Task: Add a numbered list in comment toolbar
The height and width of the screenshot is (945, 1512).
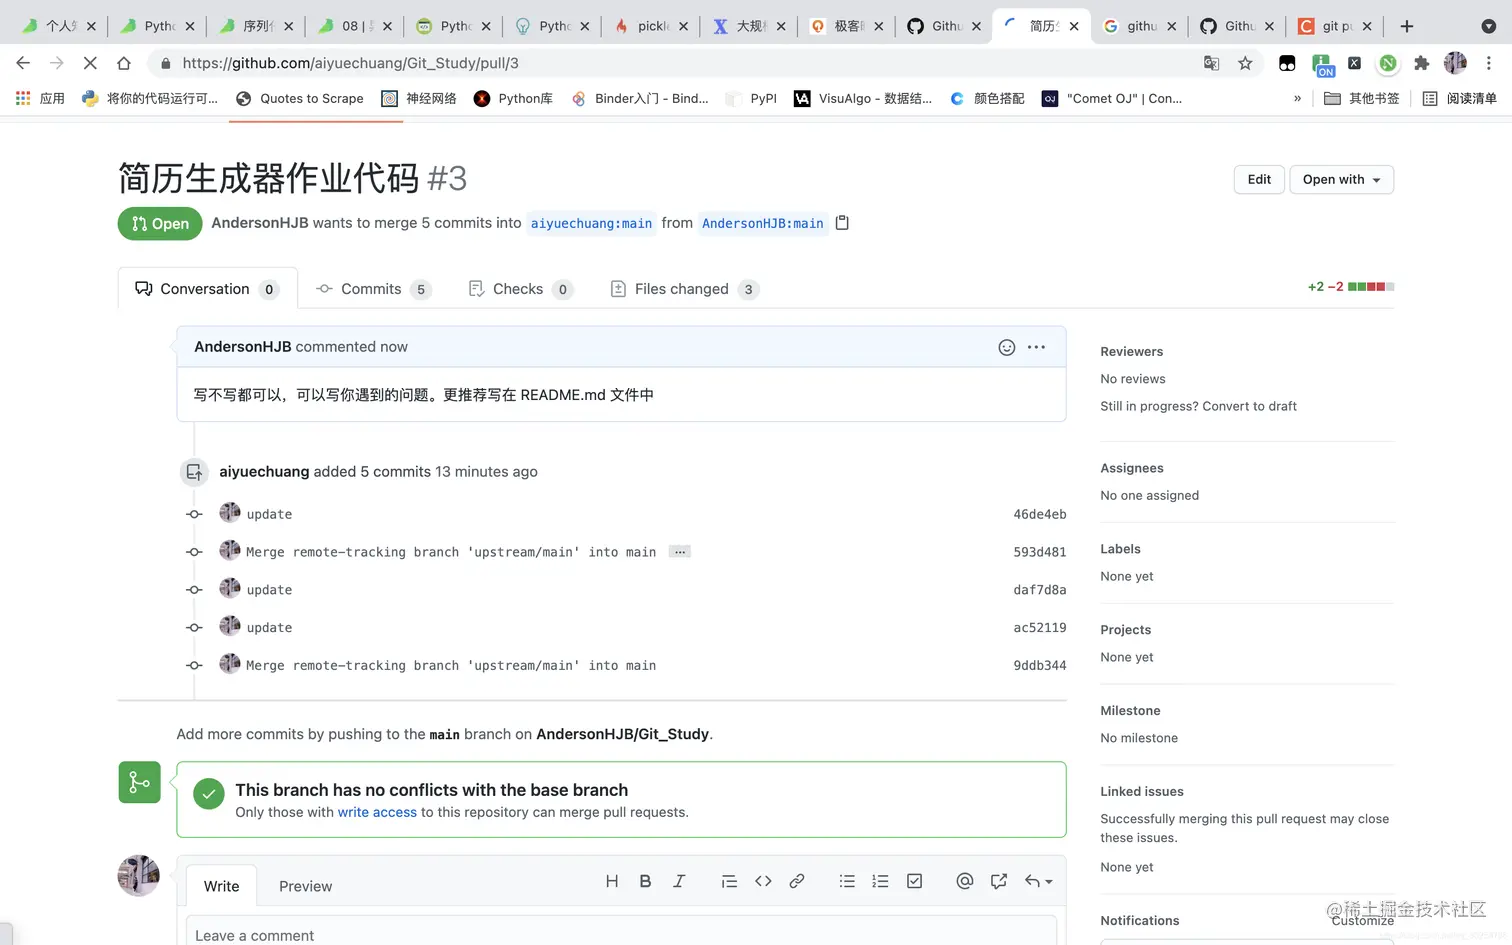Action: coord(880,881)
